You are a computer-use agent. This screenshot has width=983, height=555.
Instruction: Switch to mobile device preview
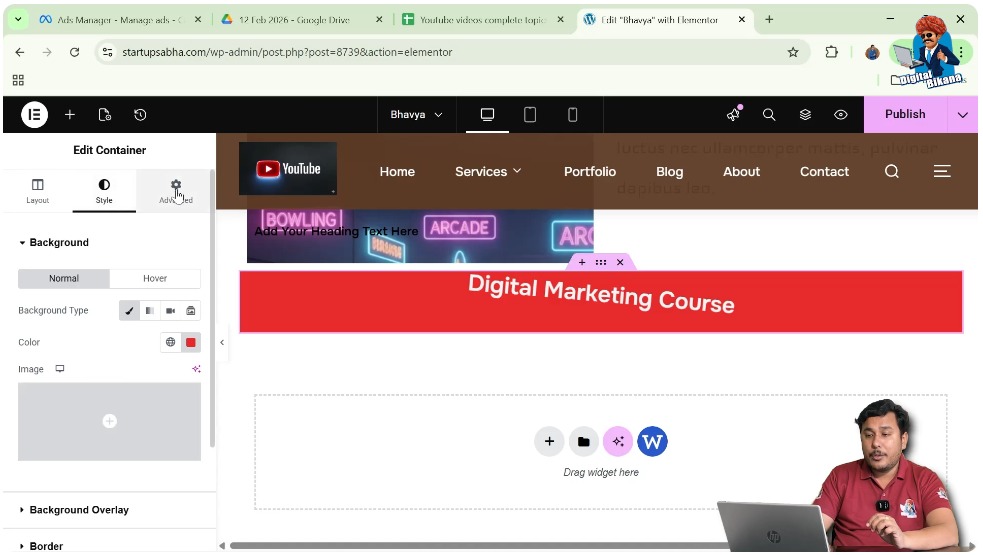pos(572,115)
